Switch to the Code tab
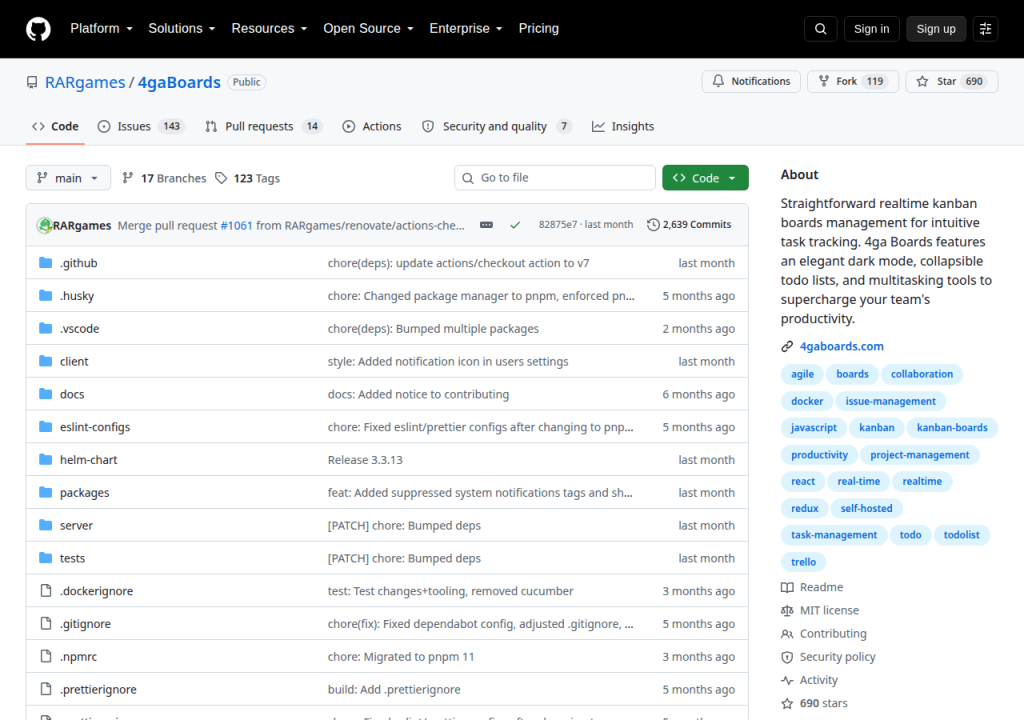Viewport: 1024px width, 720px height. [56, 127]
